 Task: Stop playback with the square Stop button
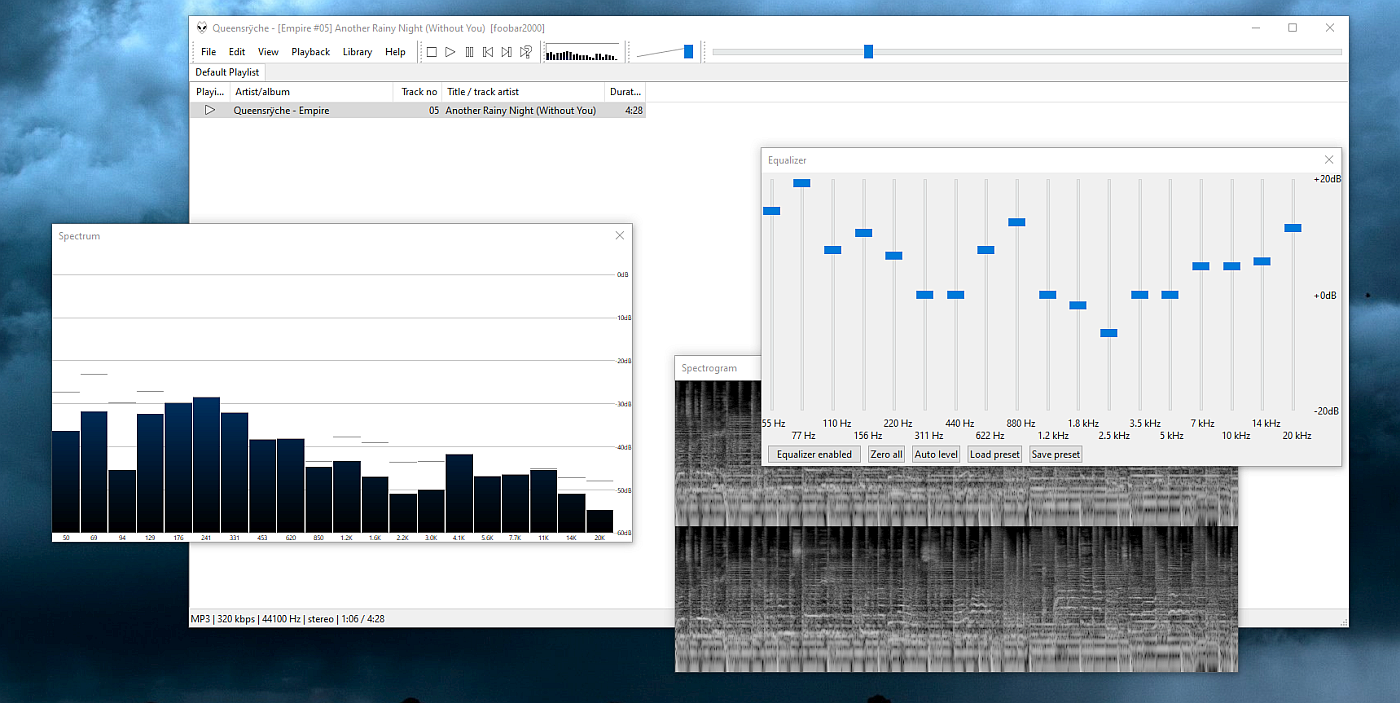point(432,52)
